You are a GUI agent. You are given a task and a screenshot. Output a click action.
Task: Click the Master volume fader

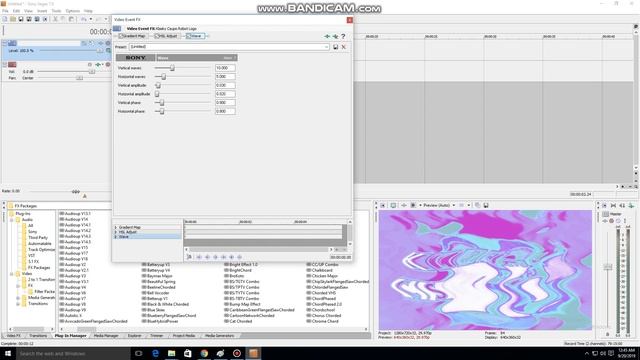608,267
